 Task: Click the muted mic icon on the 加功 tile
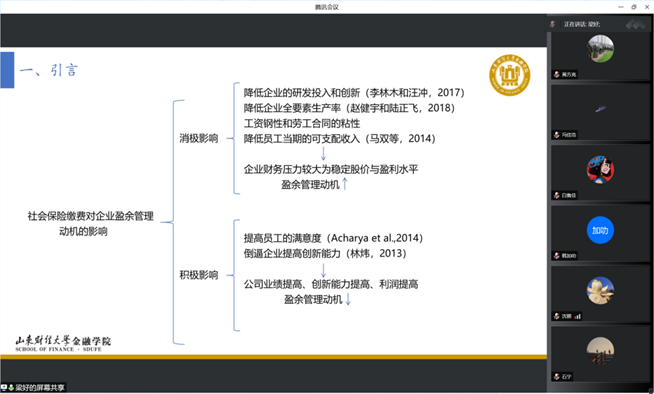556,256
